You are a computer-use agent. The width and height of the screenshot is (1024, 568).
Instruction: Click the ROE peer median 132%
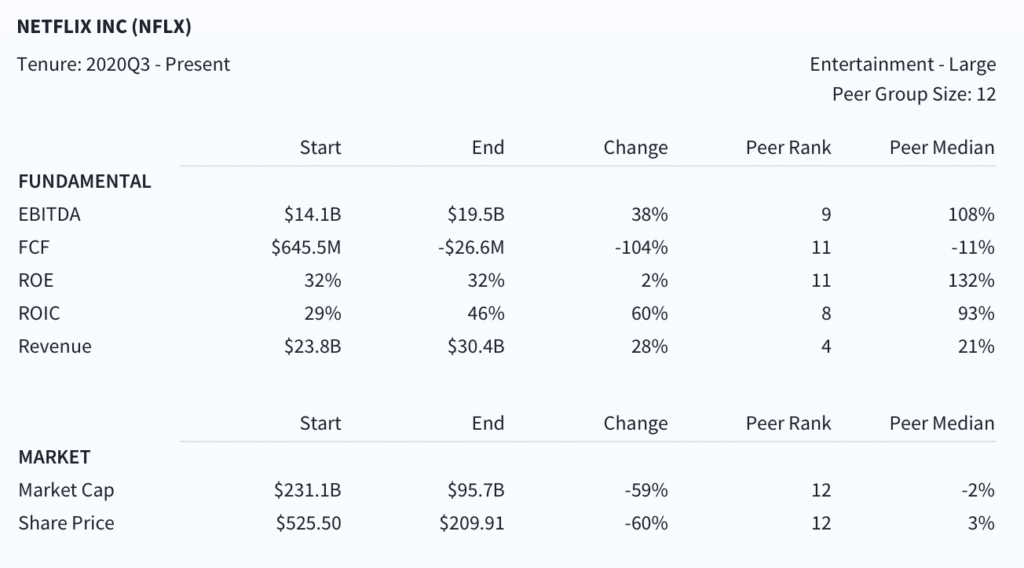[x=971, y=281]
